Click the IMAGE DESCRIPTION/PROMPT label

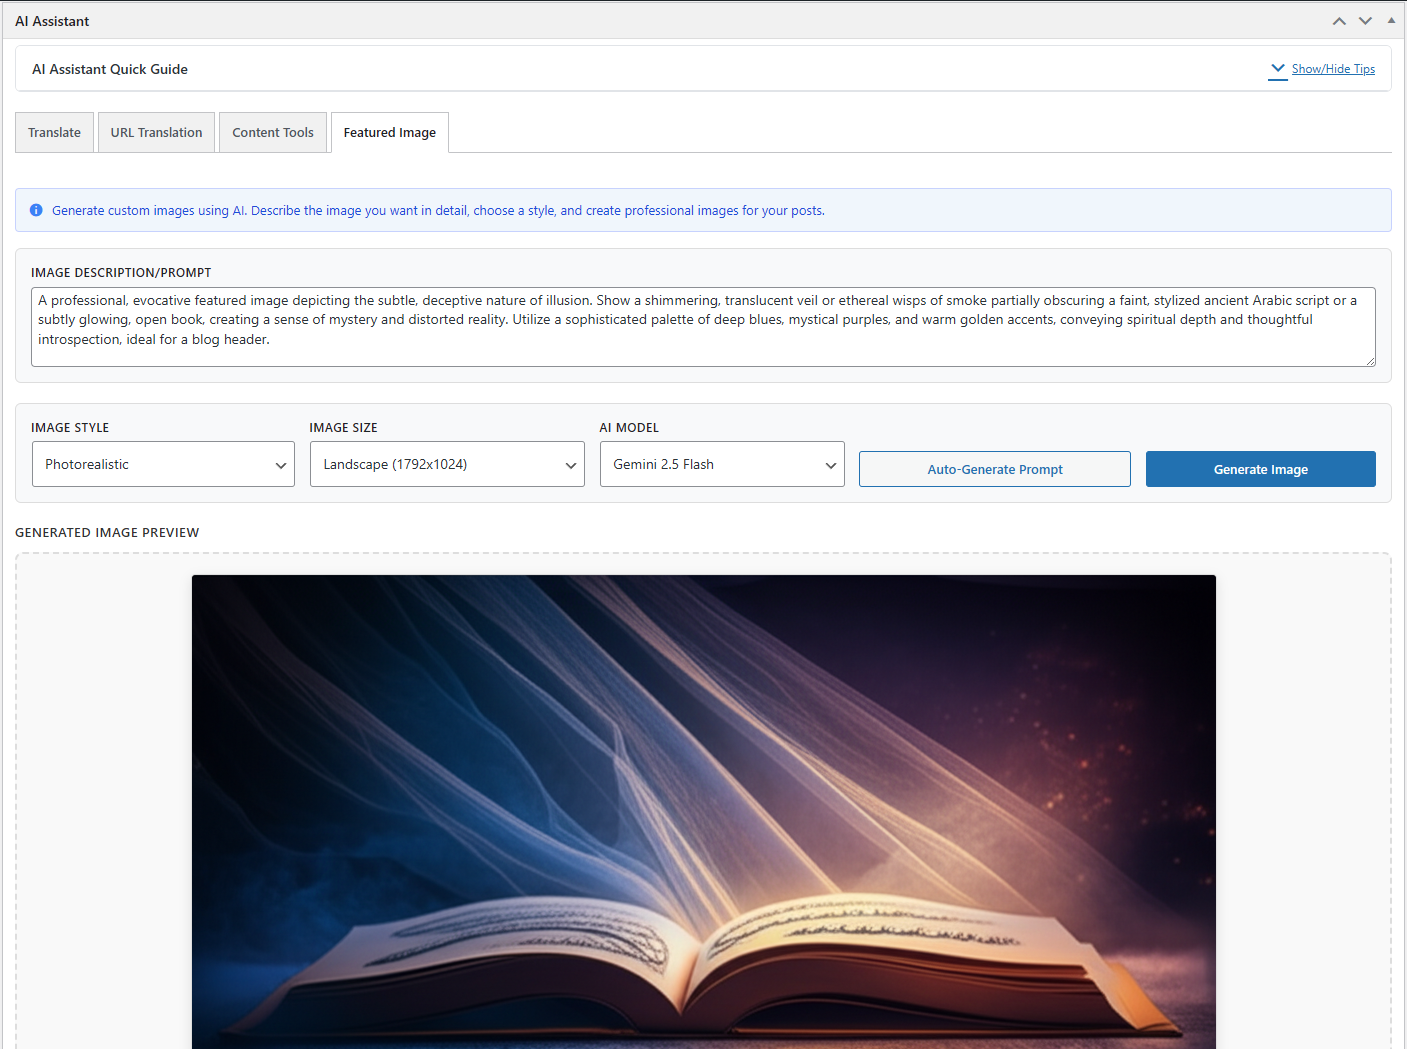coord(121,272)
